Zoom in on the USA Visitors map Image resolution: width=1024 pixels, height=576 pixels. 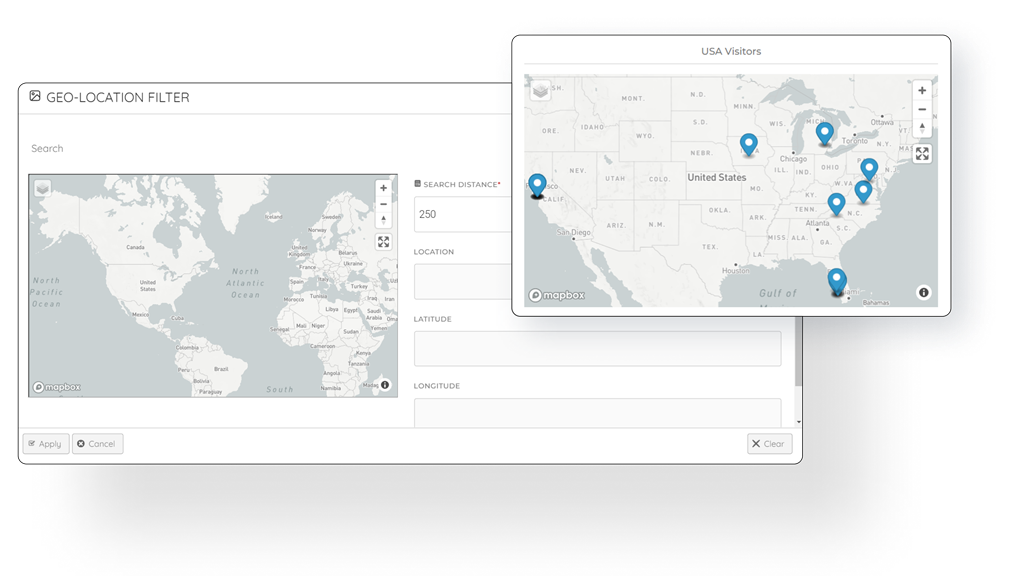pyautogui.click(x=922, y=91)
